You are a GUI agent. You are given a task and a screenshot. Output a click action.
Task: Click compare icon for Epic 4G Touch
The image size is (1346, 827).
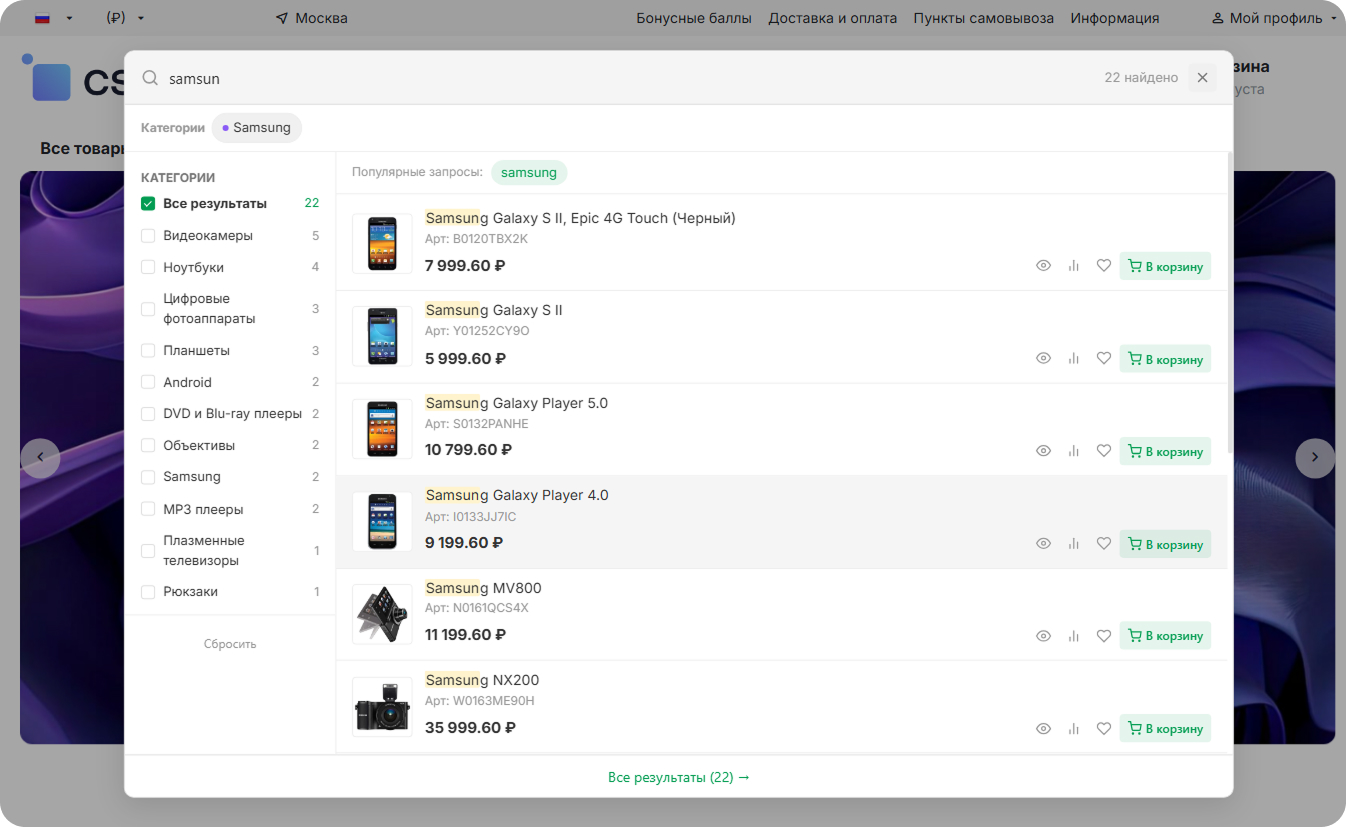click(1074, 266)
